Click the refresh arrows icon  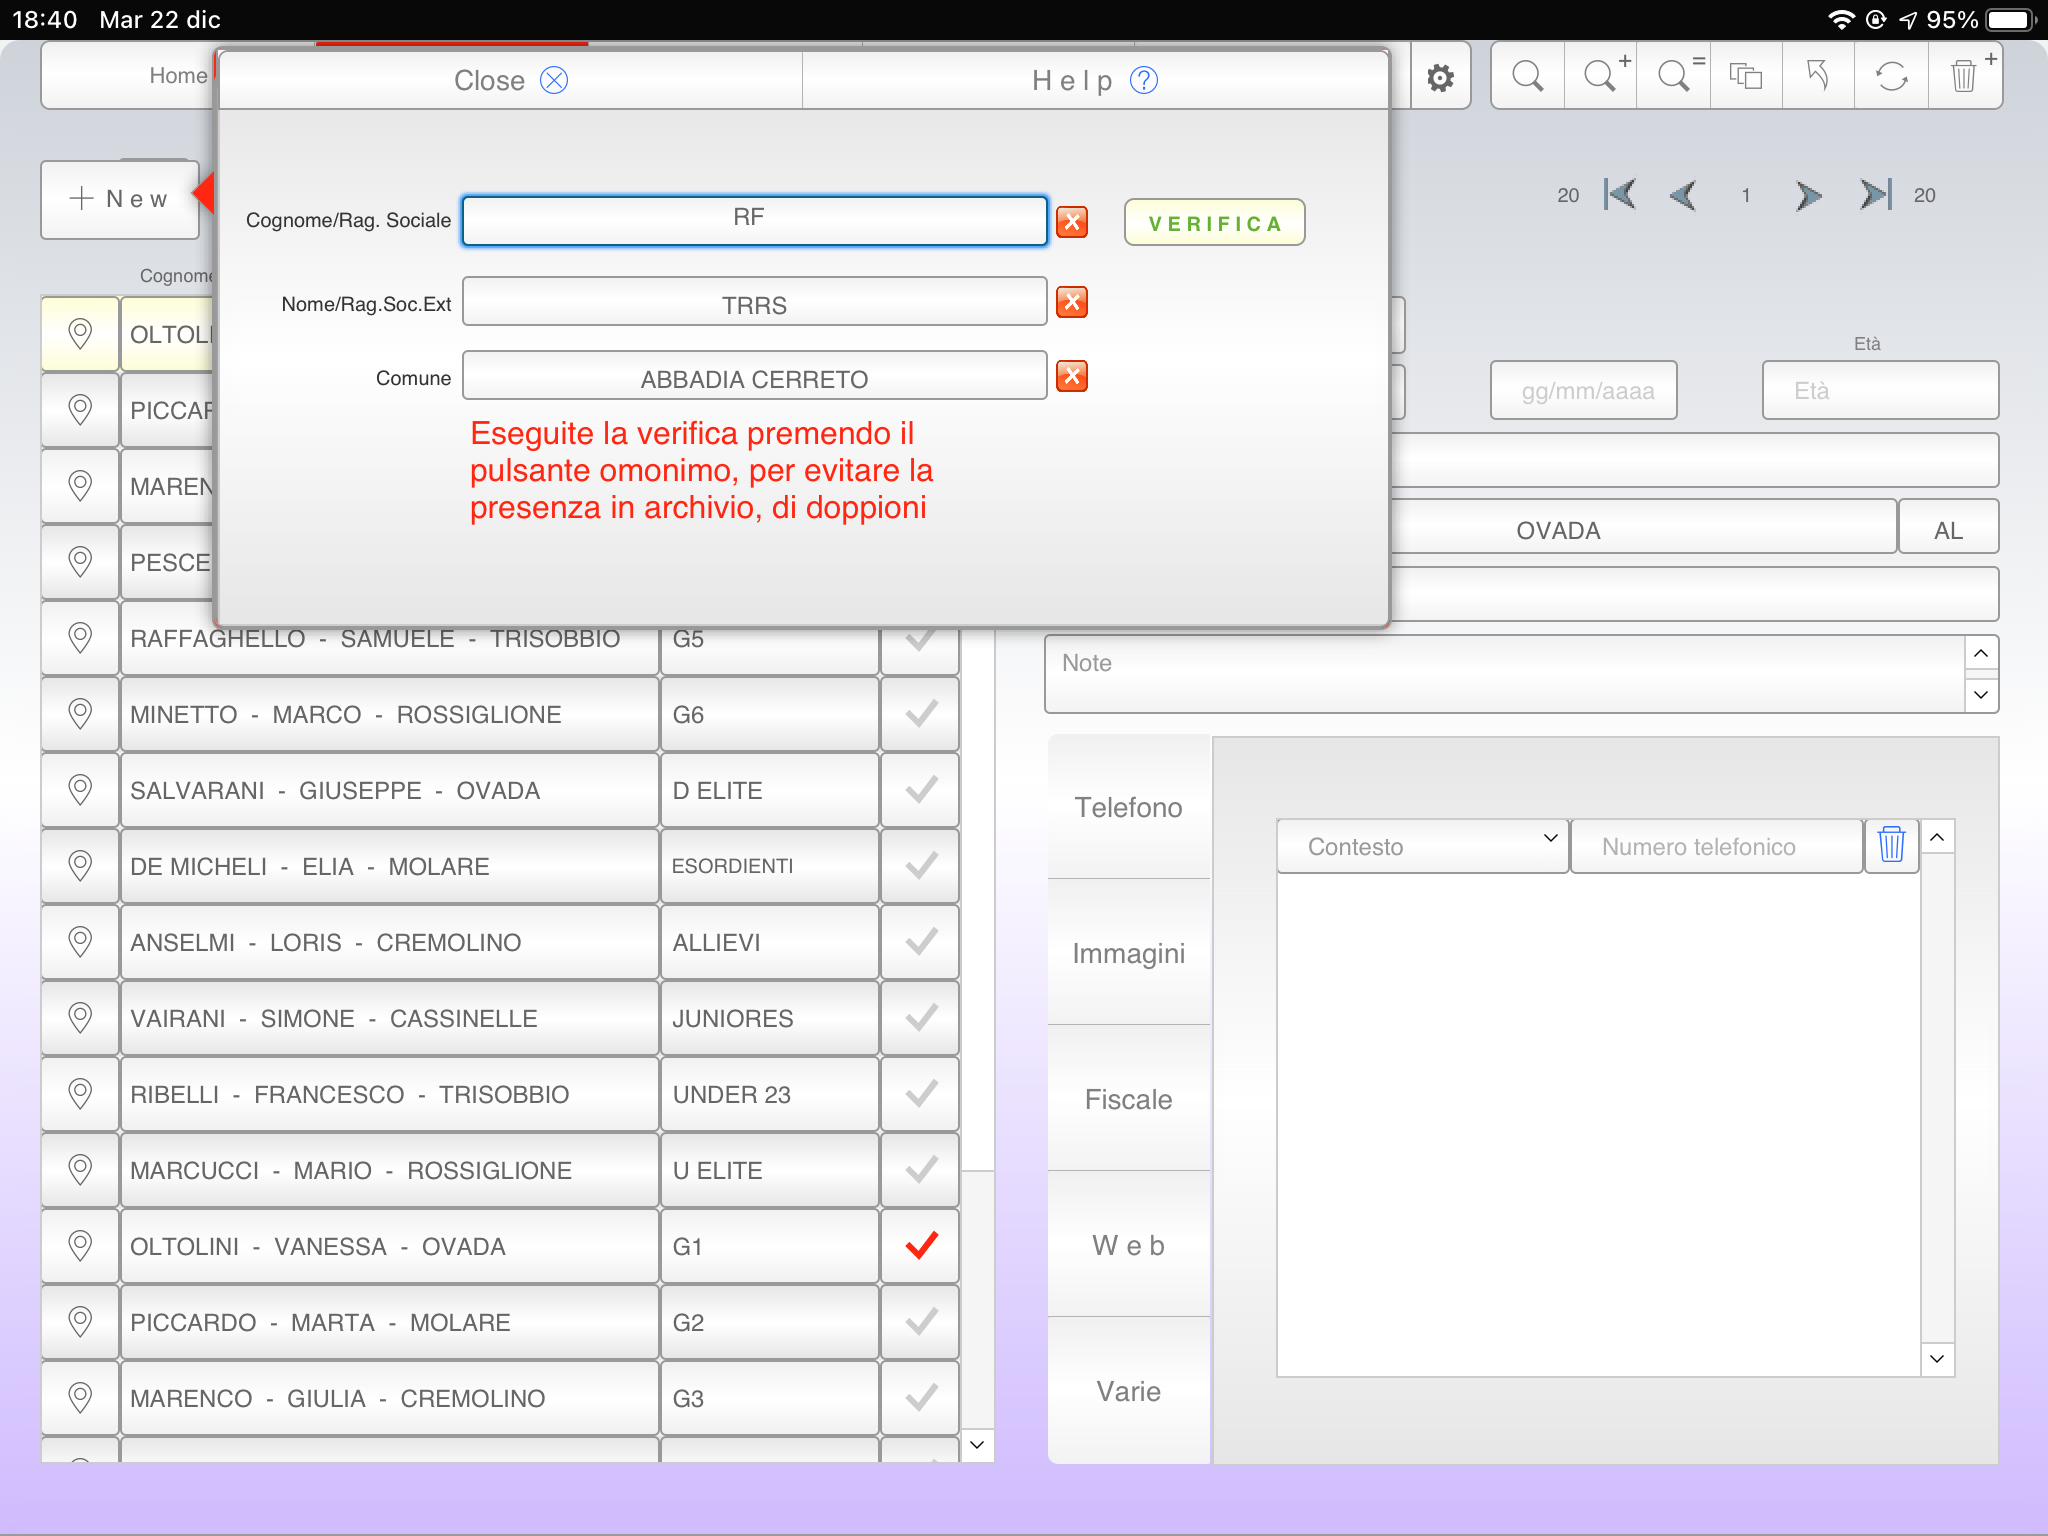[1891, 76]
